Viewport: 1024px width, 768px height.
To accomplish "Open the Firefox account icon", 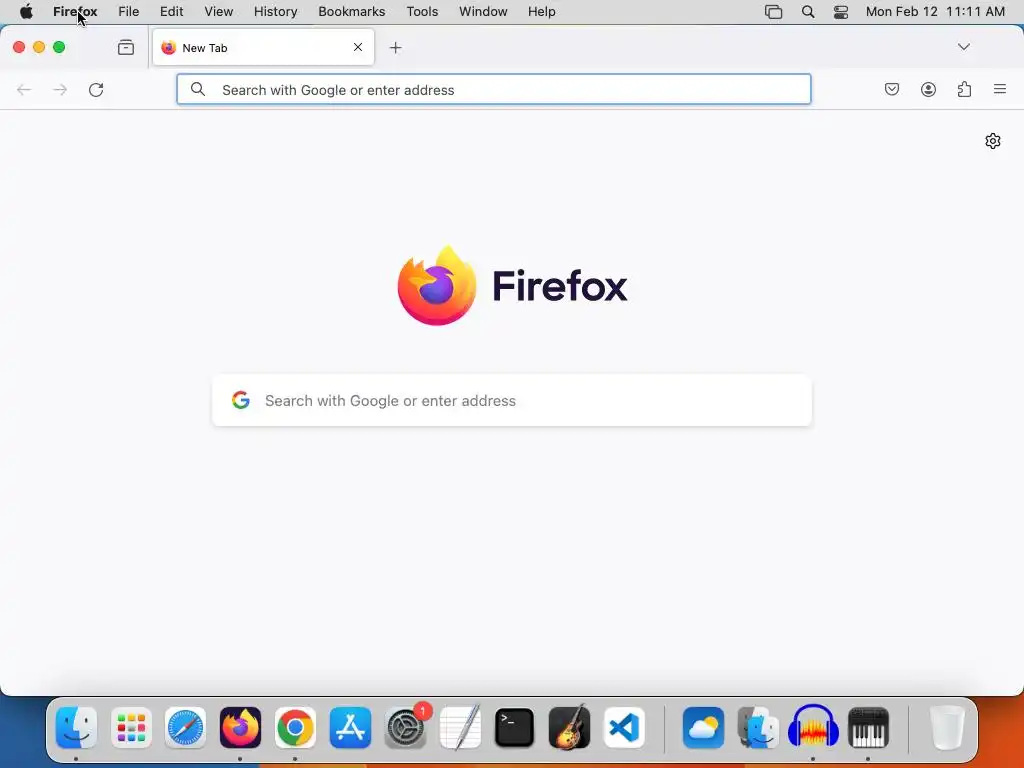I will [928, 89].
